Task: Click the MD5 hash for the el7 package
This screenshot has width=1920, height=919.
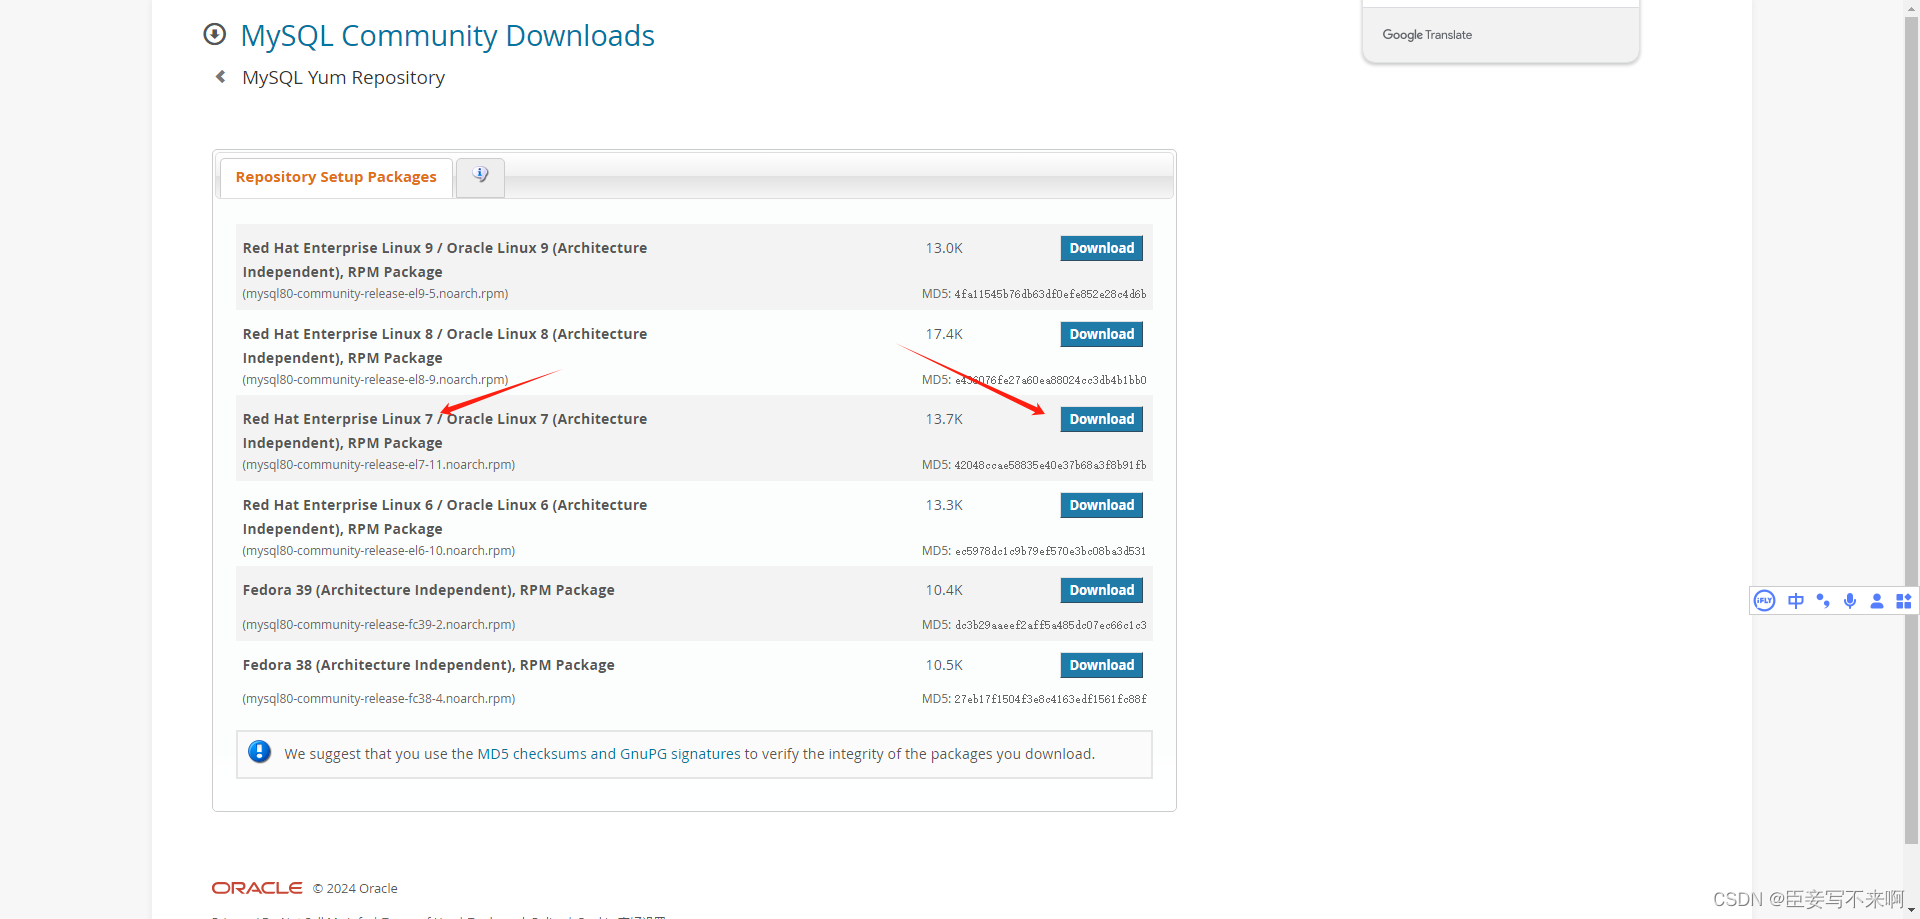Action: (x=1050, y=465)
